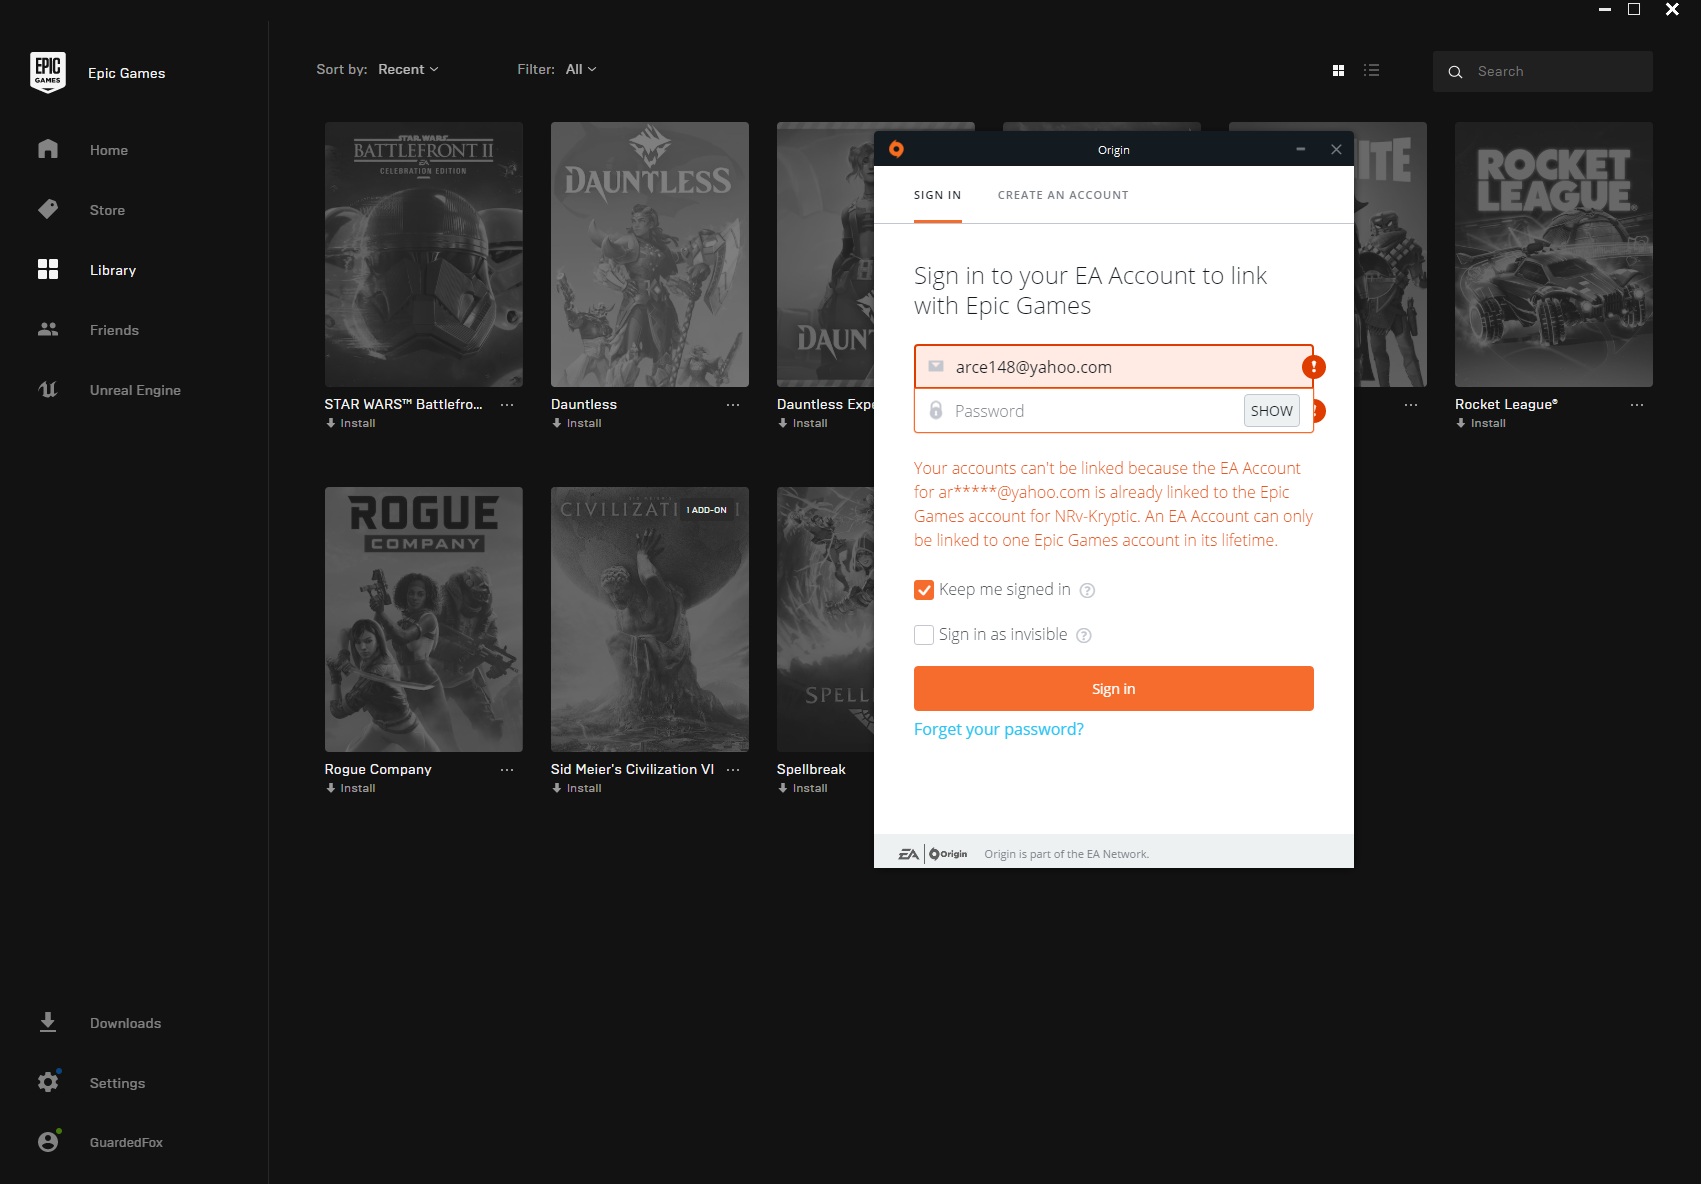Screen dimensions: 1701x1184
Task: Select the Rogue Company cover thumbnail
Action: tap(423, 619)
